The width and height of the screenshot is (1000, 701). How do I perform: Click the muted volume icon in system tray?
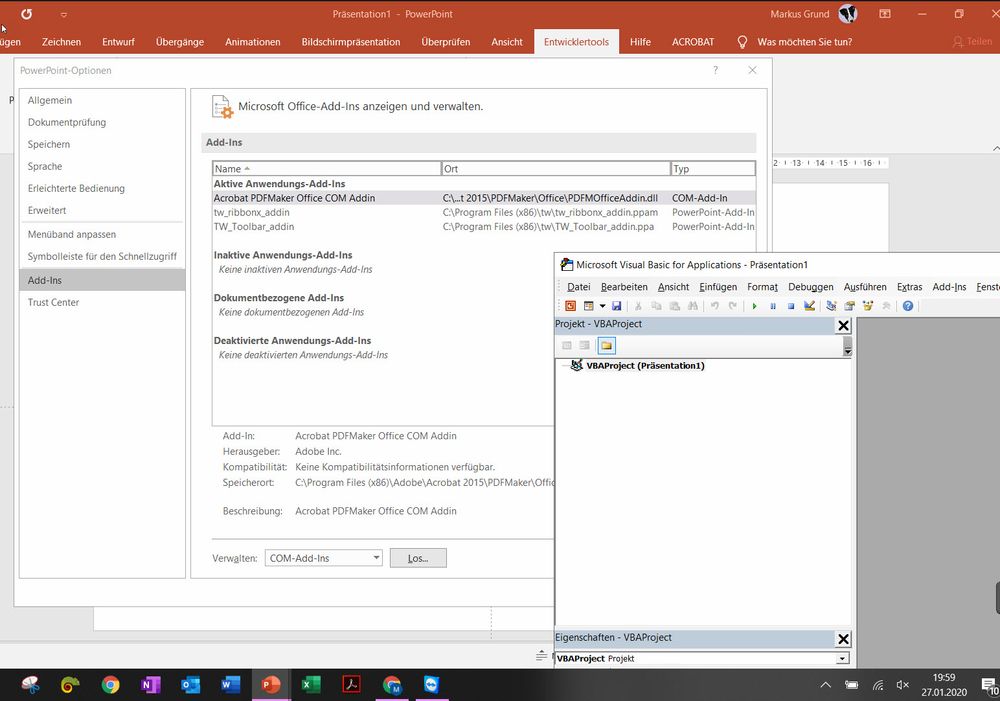pyautogui.click(x=902, y=685)
